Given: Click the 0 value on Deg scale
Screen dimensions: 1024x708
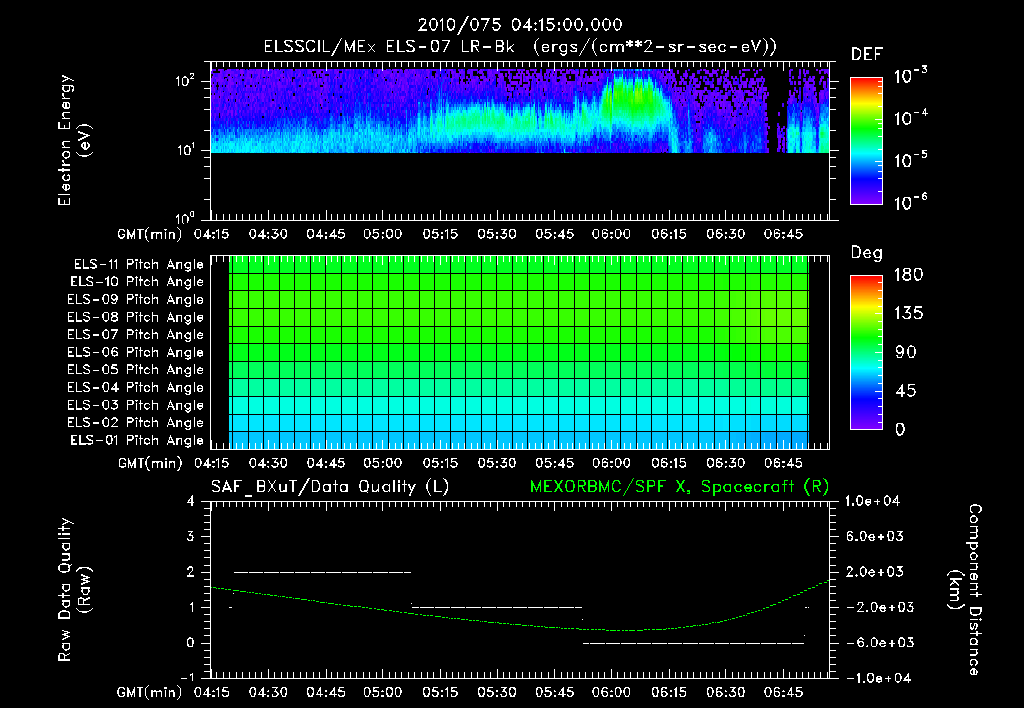Looking at the screenshot, I should pos(900,430).
